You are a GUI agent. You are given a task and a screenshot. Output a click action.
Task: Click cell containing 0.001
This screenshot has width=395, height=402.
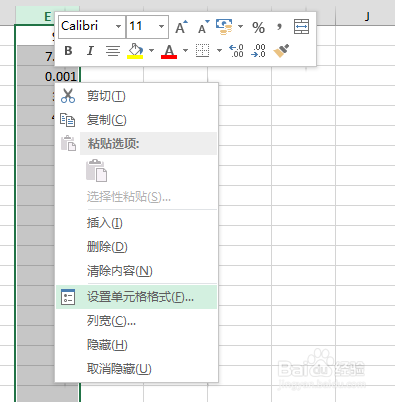tap(48, 77)
